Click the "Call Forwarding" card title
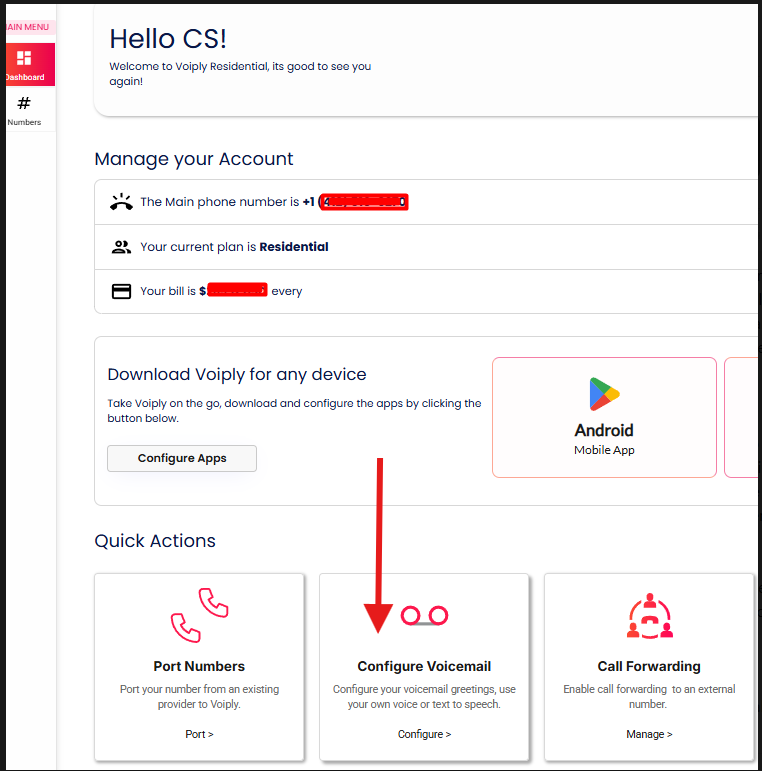This screenshot has width=762, height=771. (649, 666)
